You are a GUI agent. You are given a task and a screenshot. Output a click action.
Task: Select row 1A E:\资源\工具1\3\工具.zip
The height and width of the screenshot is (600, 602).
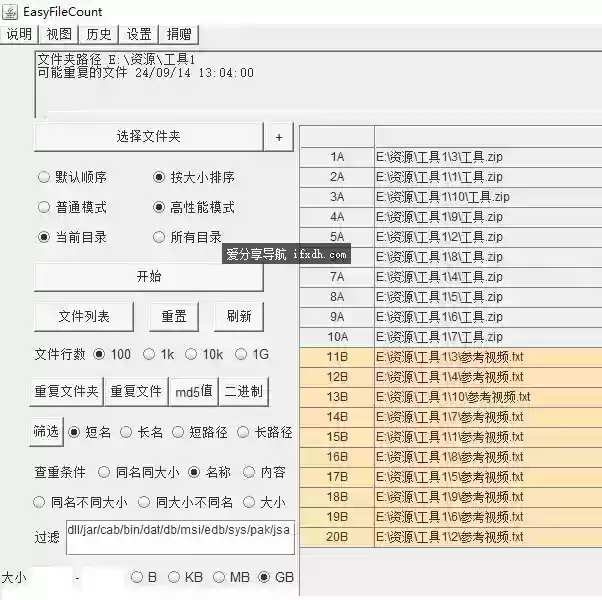451,157
